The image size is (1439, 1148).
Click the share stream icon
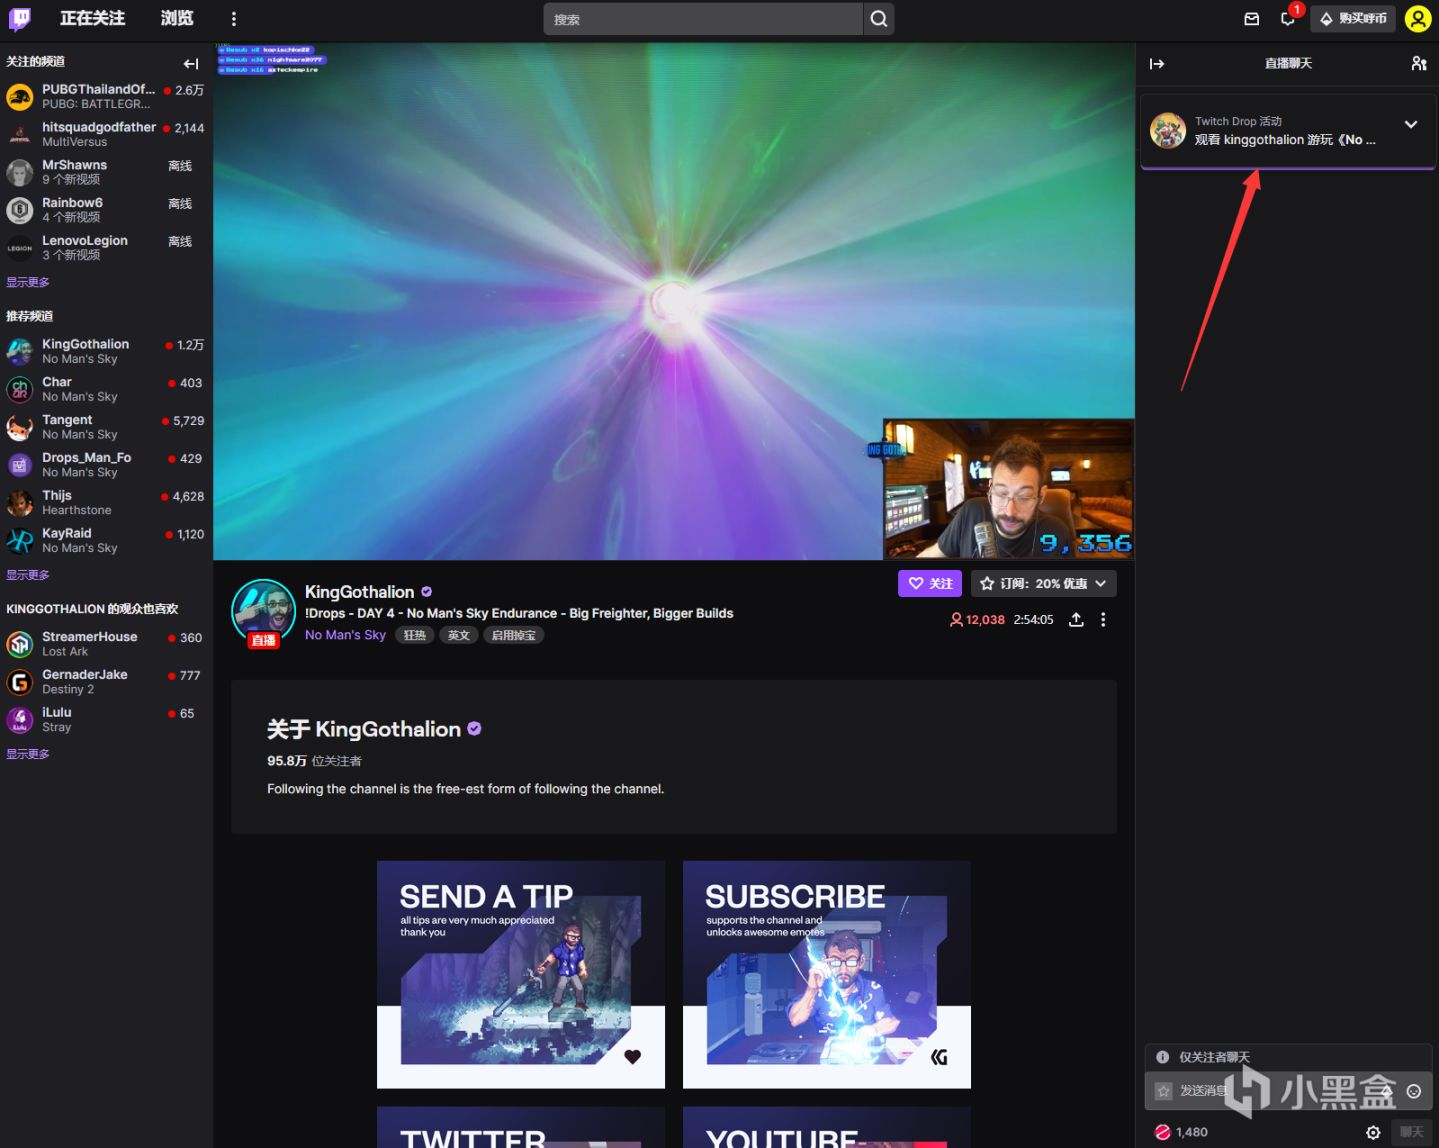click(x=1076, y=620)
